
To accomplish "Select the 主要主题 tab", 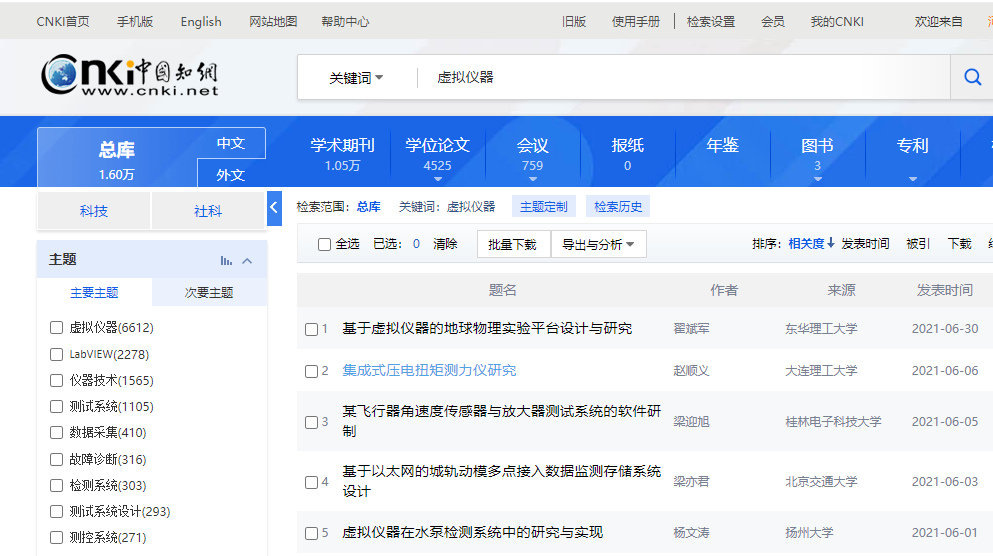I will [x=94, y=293].
